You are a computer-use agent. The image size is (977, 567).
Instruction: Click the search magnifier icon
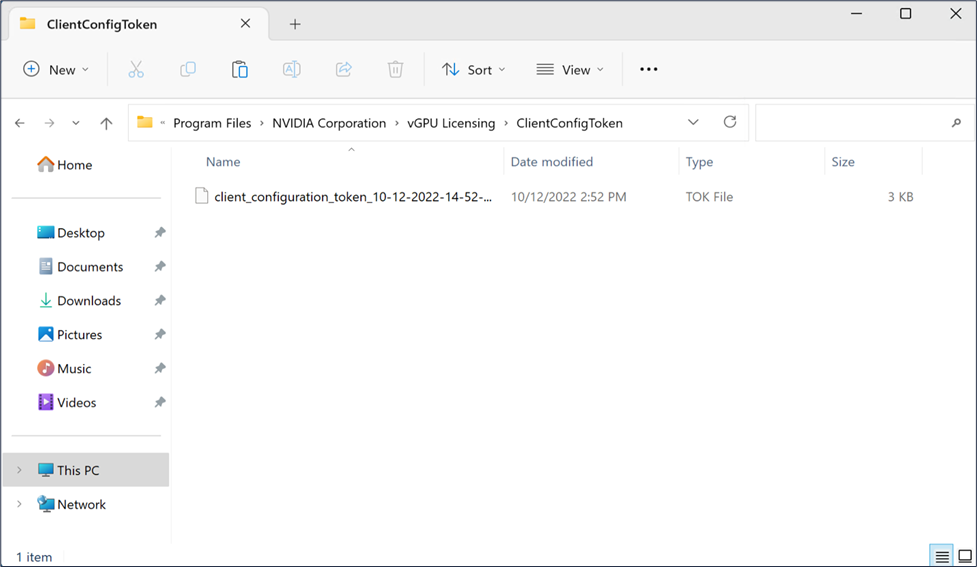coord(956,123)
